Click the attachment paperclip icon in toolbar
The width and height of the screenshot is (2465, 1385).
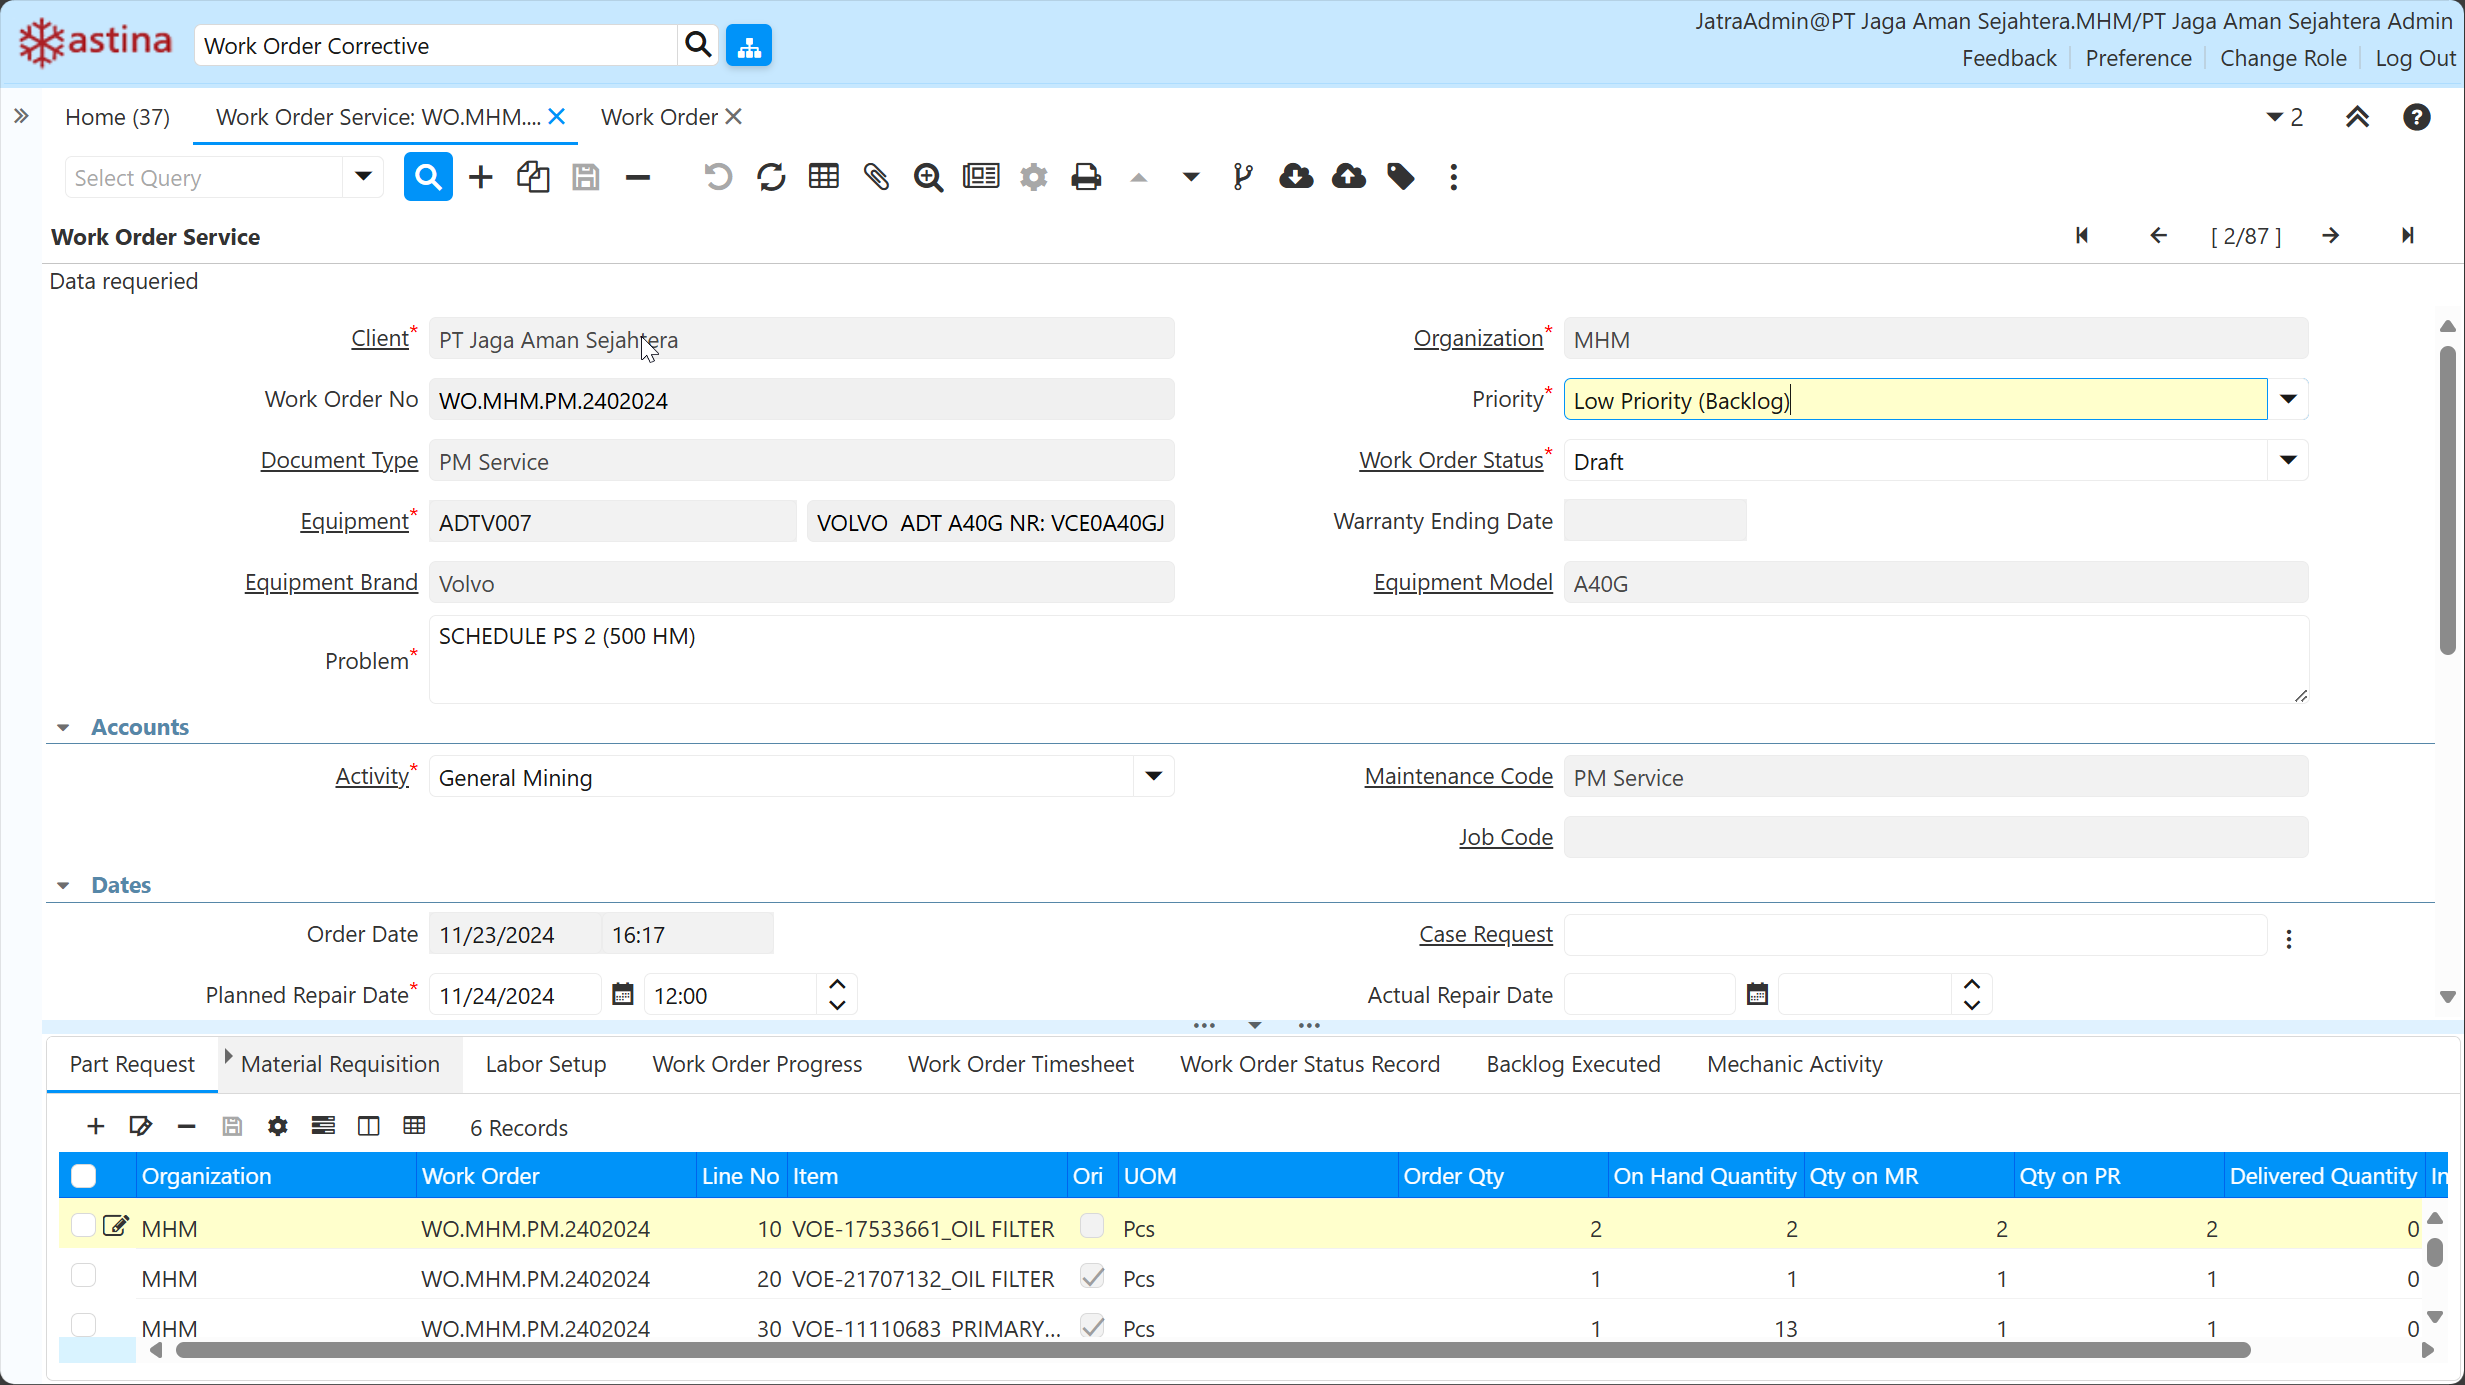[876, 177]
